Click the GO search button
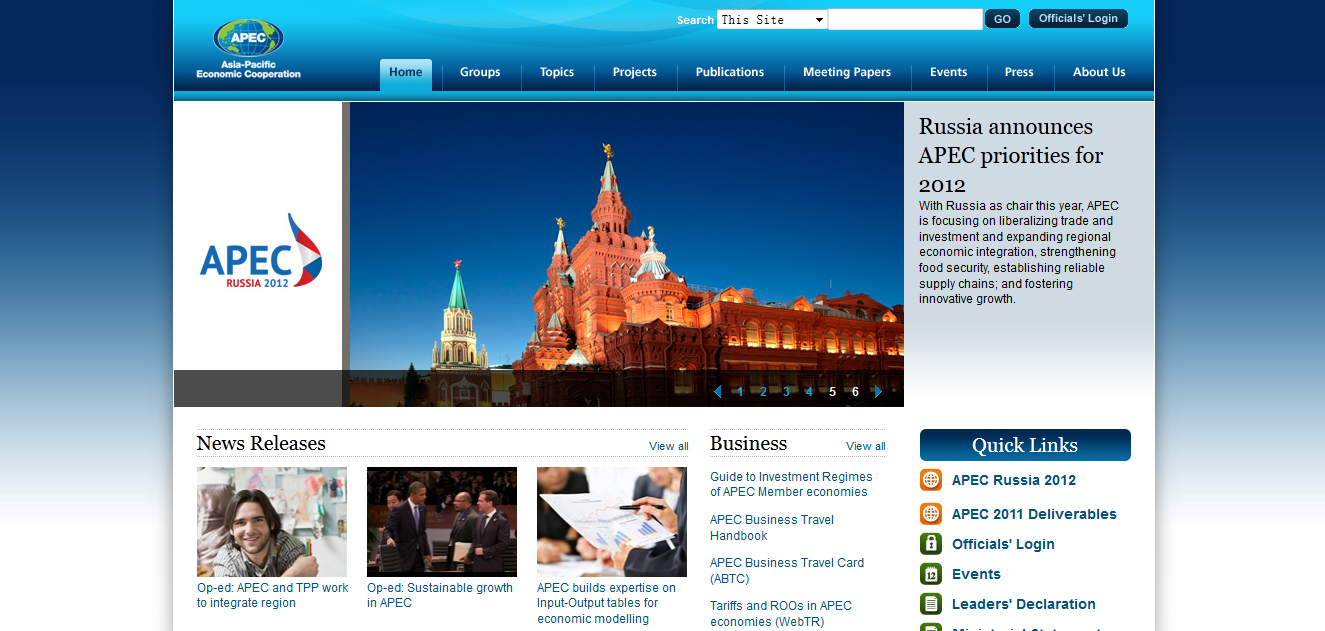 (1002, 19)
